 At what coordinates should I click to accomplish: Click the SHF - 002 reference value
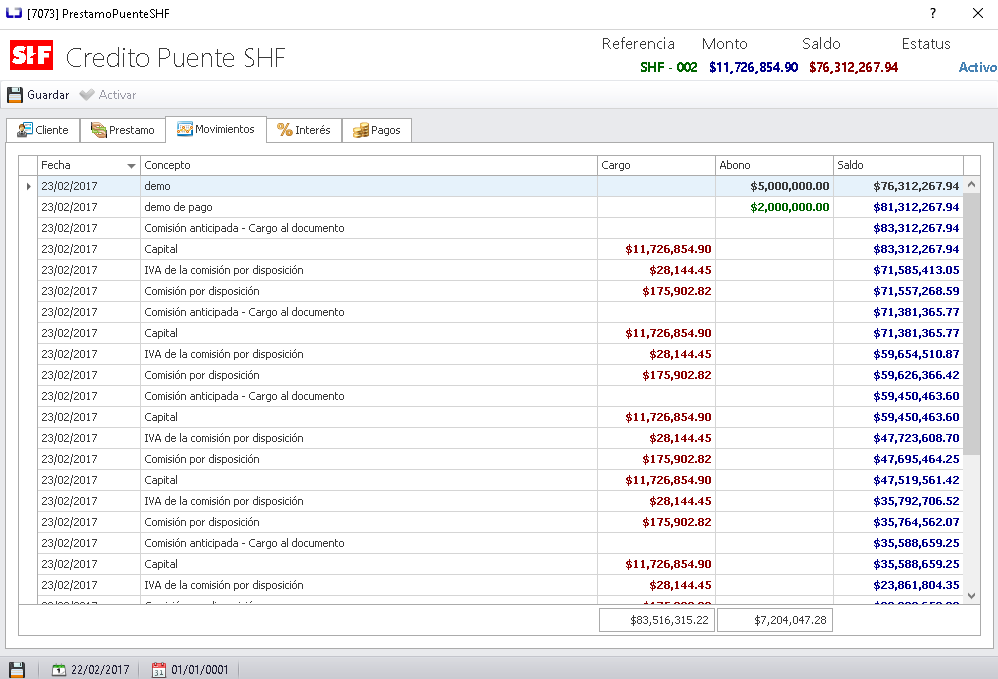[668, 67]
